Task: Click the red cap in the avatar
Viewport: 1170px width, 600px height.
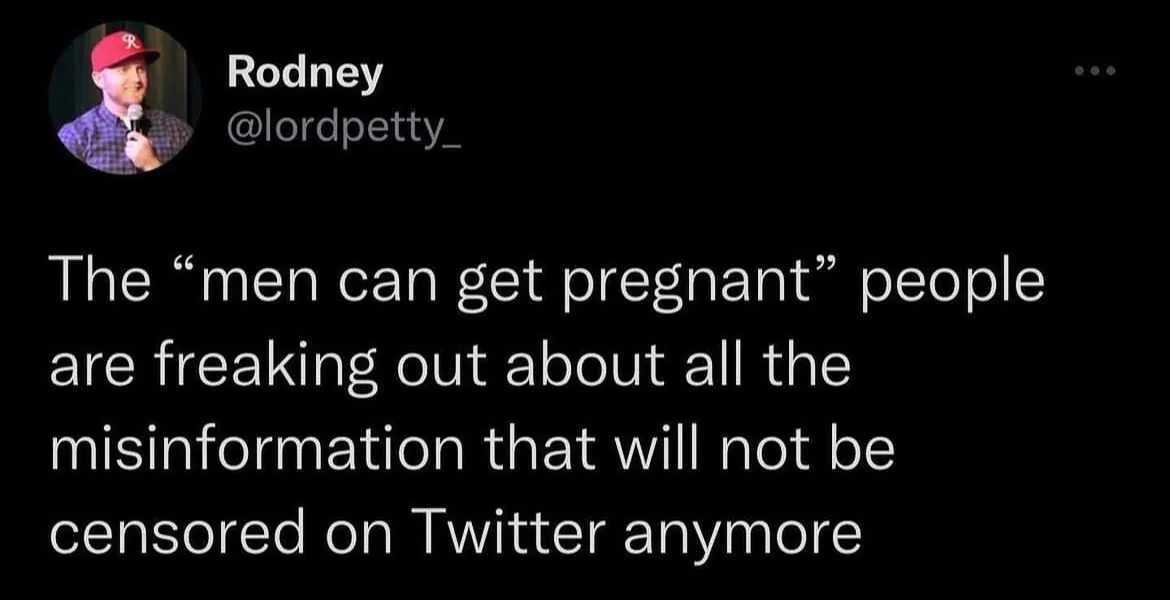Action: tap(123, 51)
